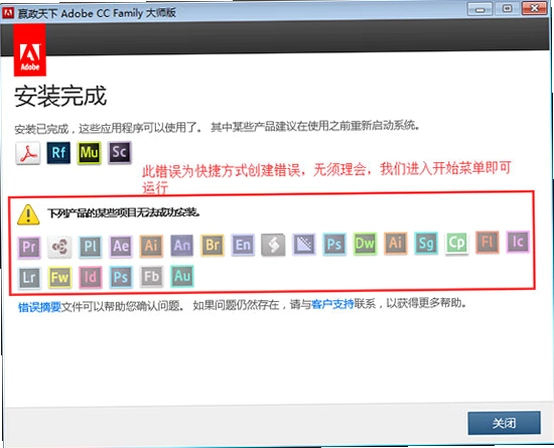Click the yellow warning triangle icon
Viewport: 554px width, 448px height.
28,214
